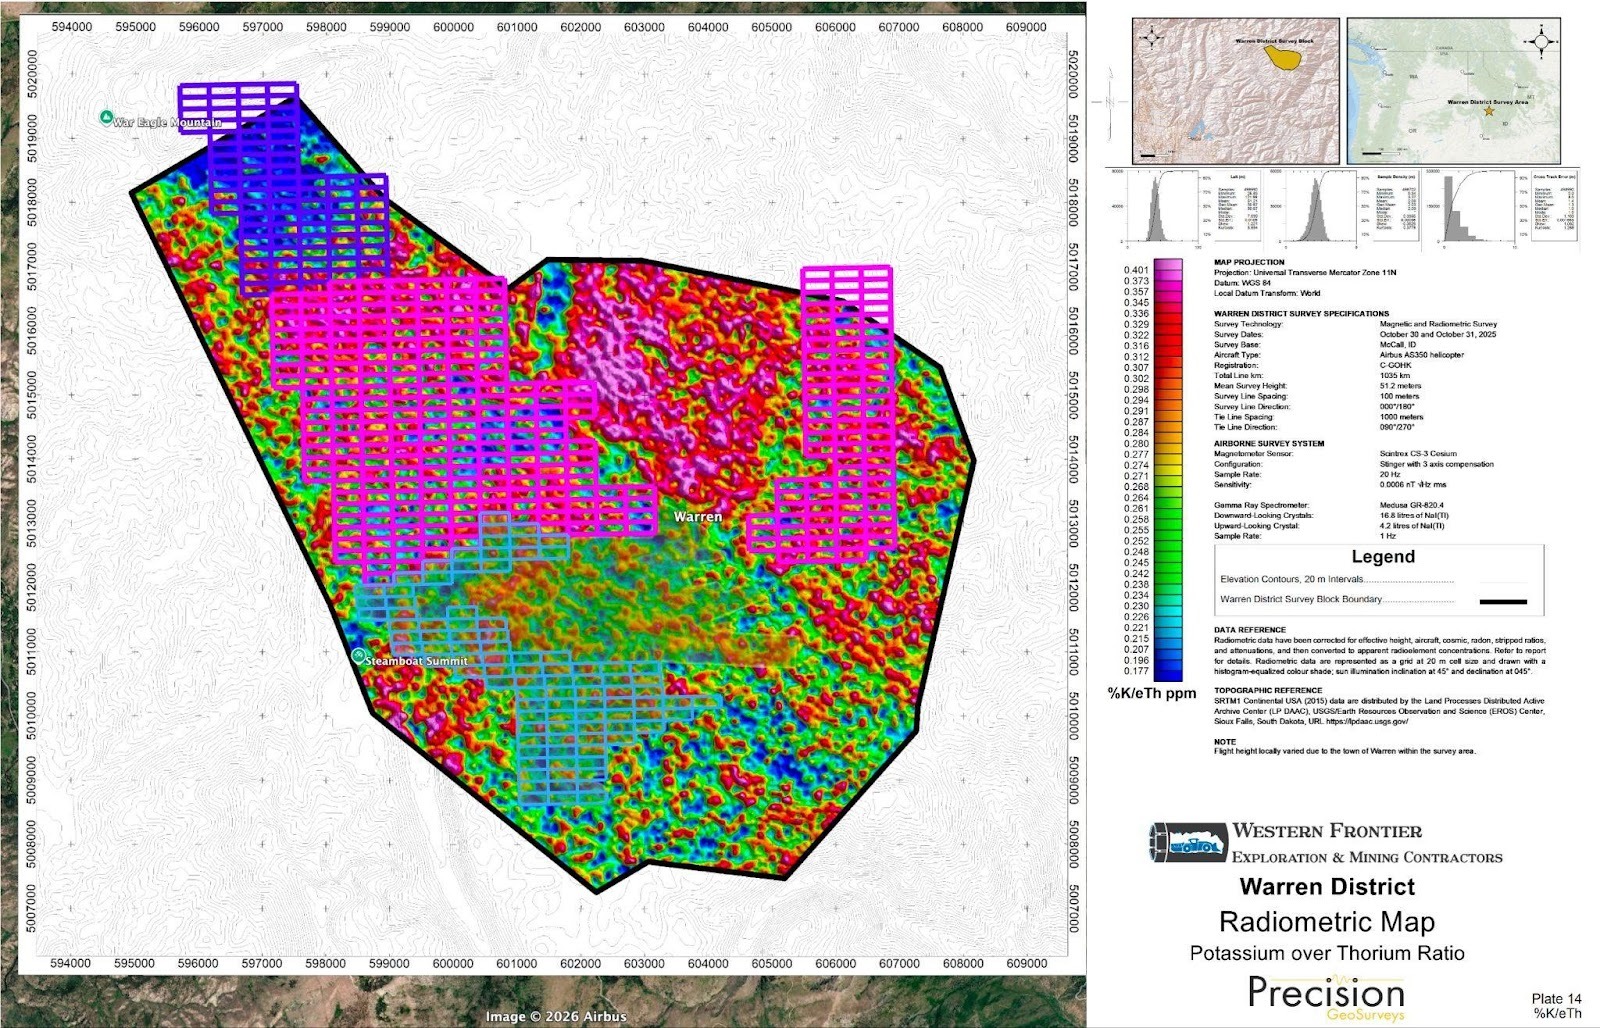Click the orange star marking Warren District Survey Area
The width and height of the screenshot is (1600, 1028).
(1489, 111)
